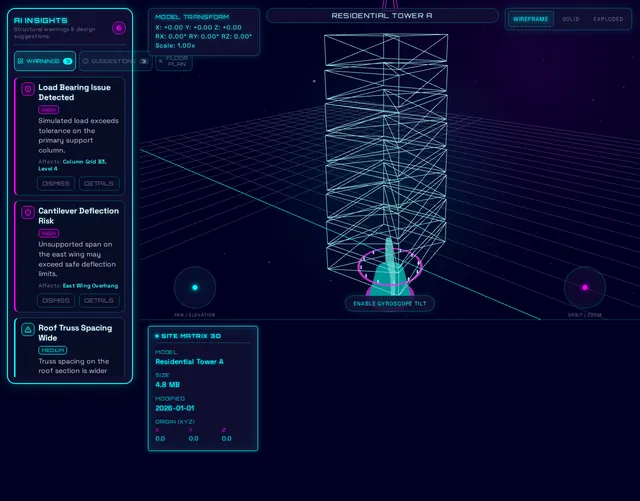Click the magenta rotation ring at tower base
Viewport: 640px width, 501px height.
tap(389, 266)
